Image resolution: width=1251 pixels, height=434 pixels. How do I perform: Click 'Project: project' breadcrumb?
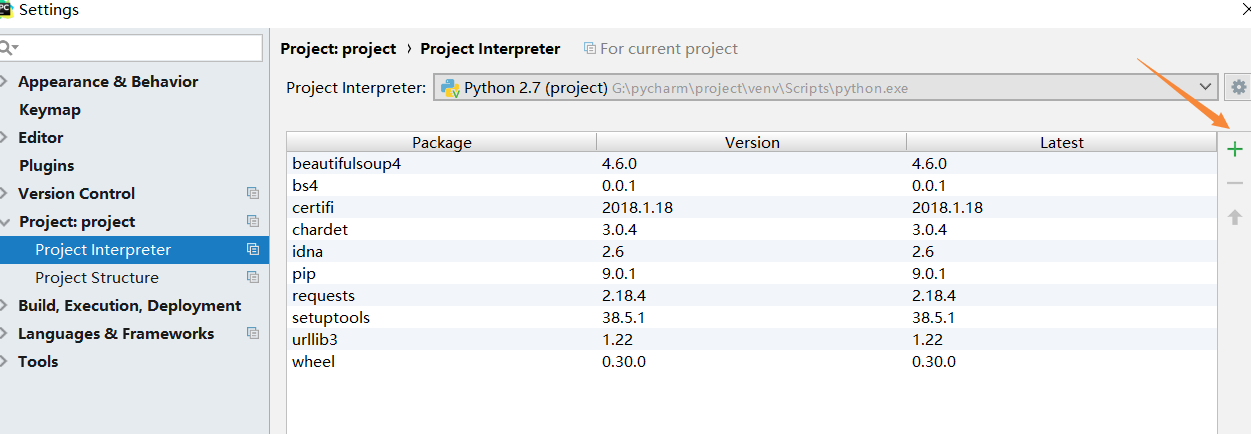(338, 48)
